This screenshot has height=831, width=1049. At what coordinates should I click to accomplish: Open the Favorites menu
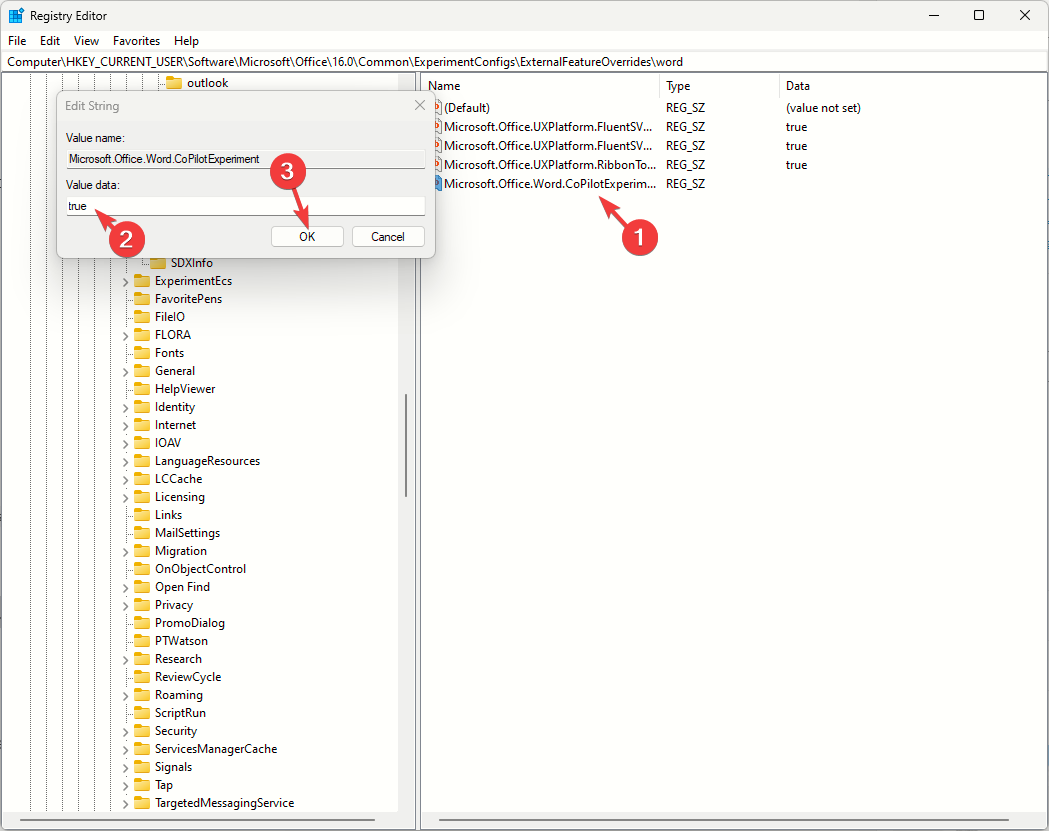tap(136, 41)
